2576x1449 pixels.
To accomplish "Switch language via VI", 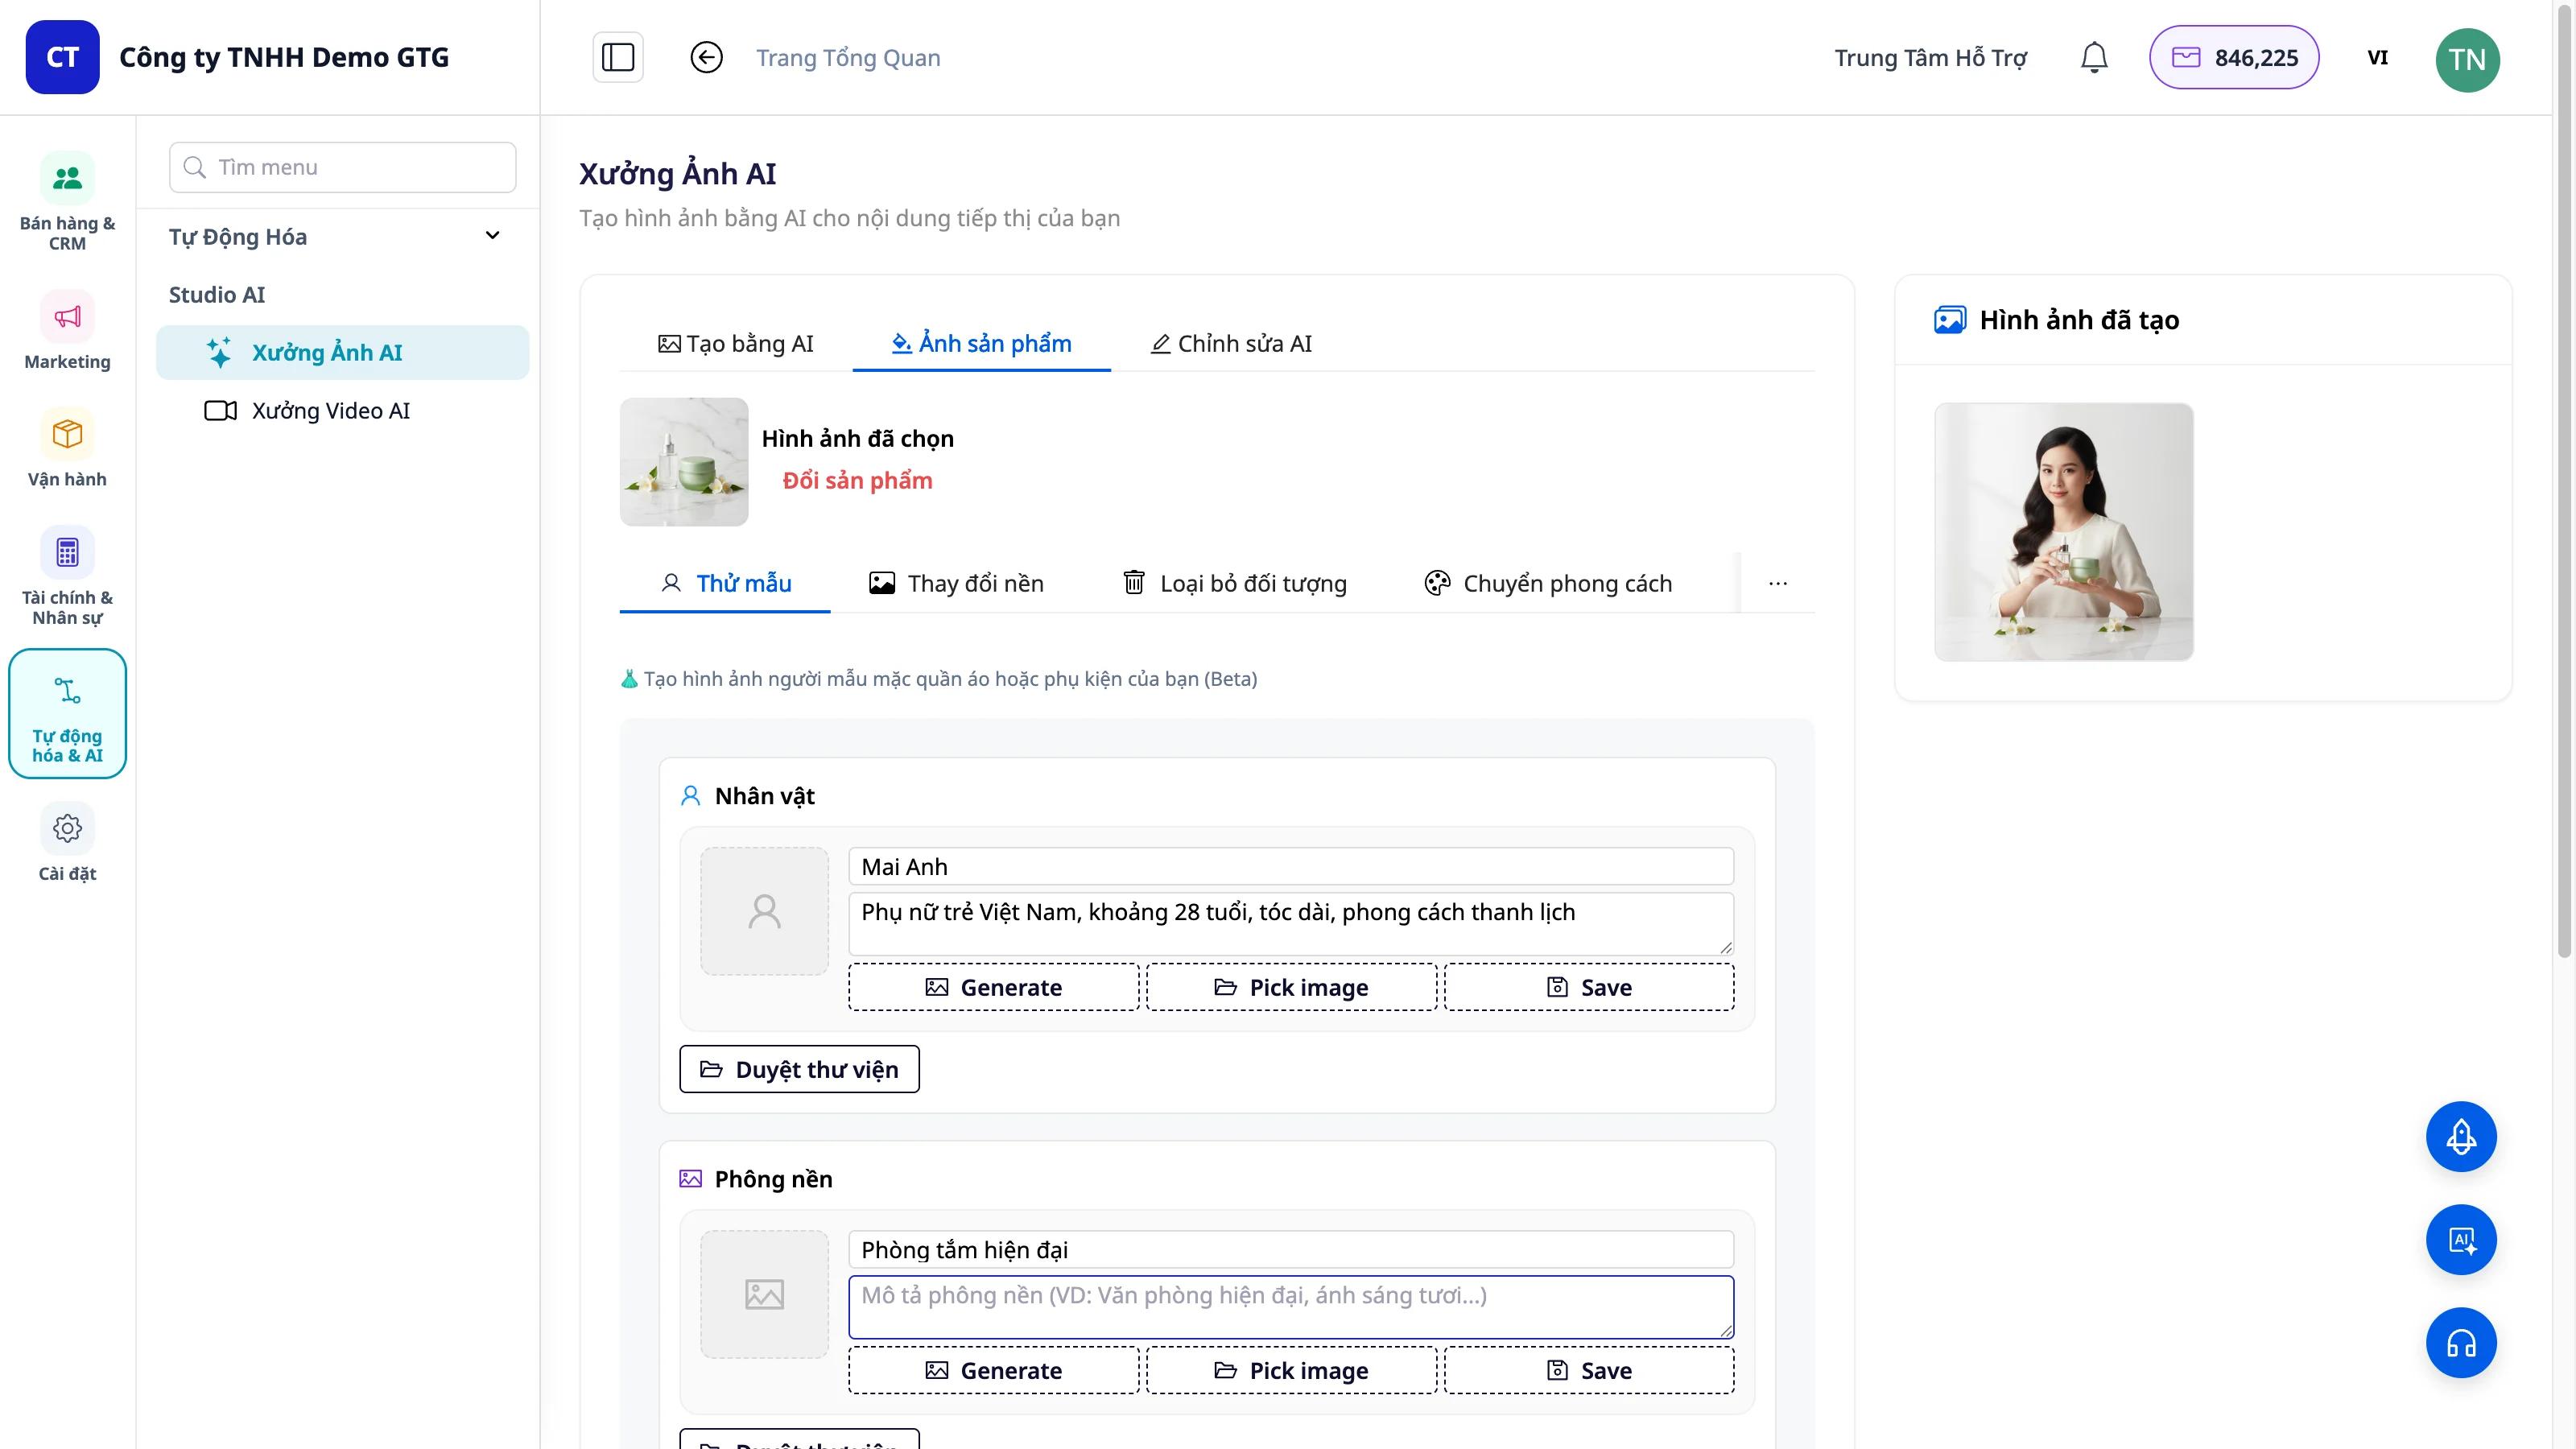I will click(x=2378, y=57).
